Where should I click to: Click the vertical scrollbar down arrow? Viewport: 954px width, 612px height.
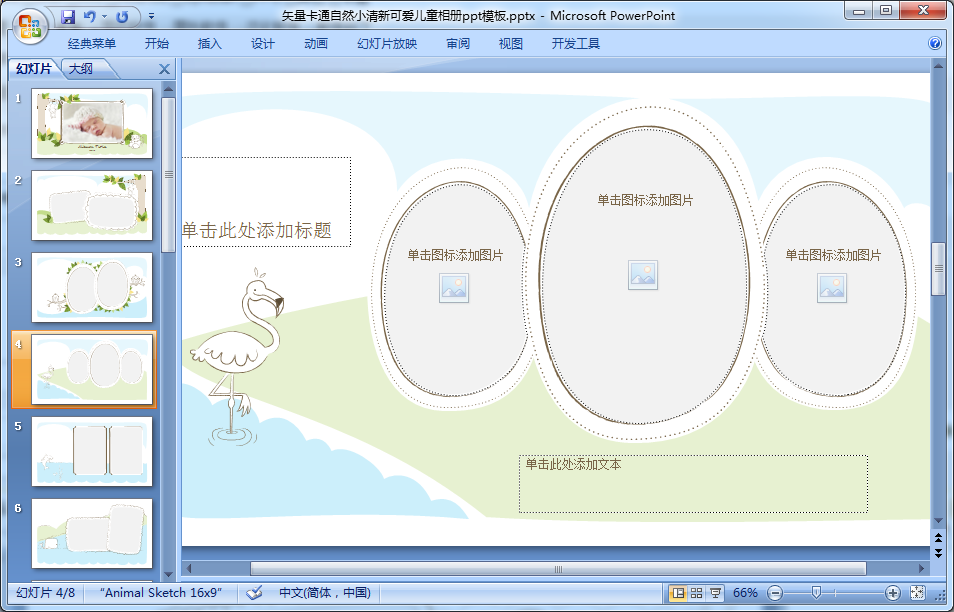pyautogui.click(x=938, y=521)
